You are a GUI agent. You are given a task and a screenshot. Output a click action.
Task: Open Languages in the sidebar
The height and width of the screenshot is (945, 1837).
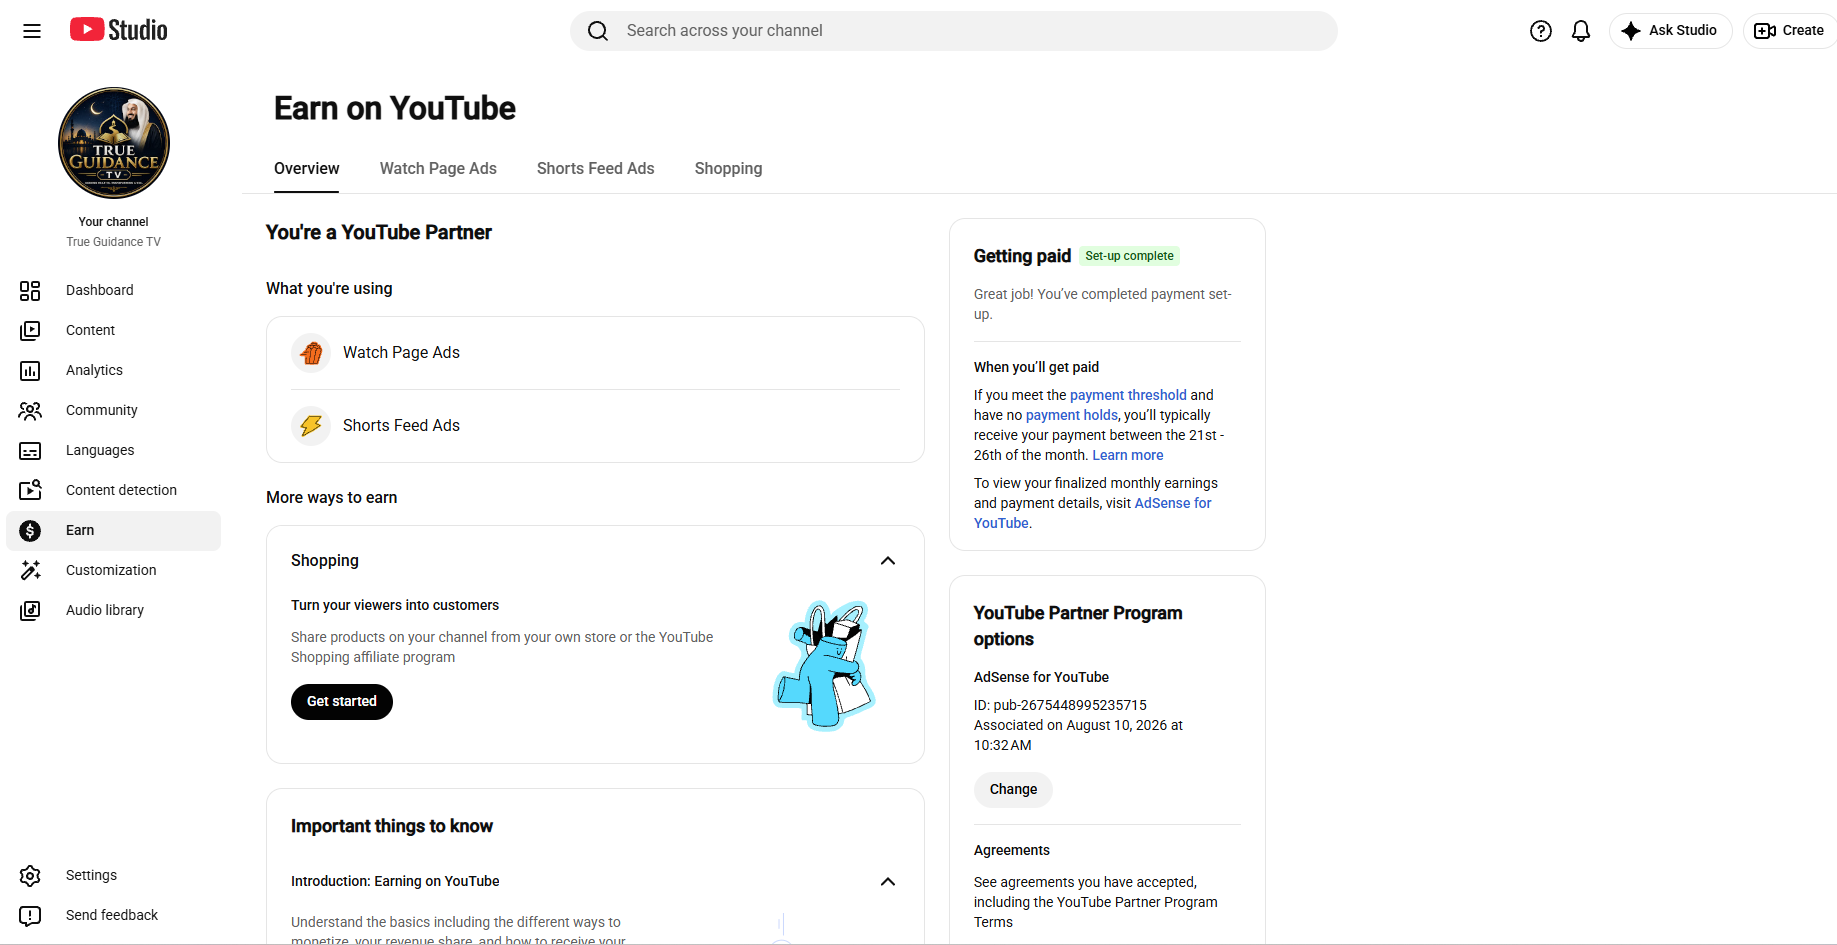click(x=100, y=450)
